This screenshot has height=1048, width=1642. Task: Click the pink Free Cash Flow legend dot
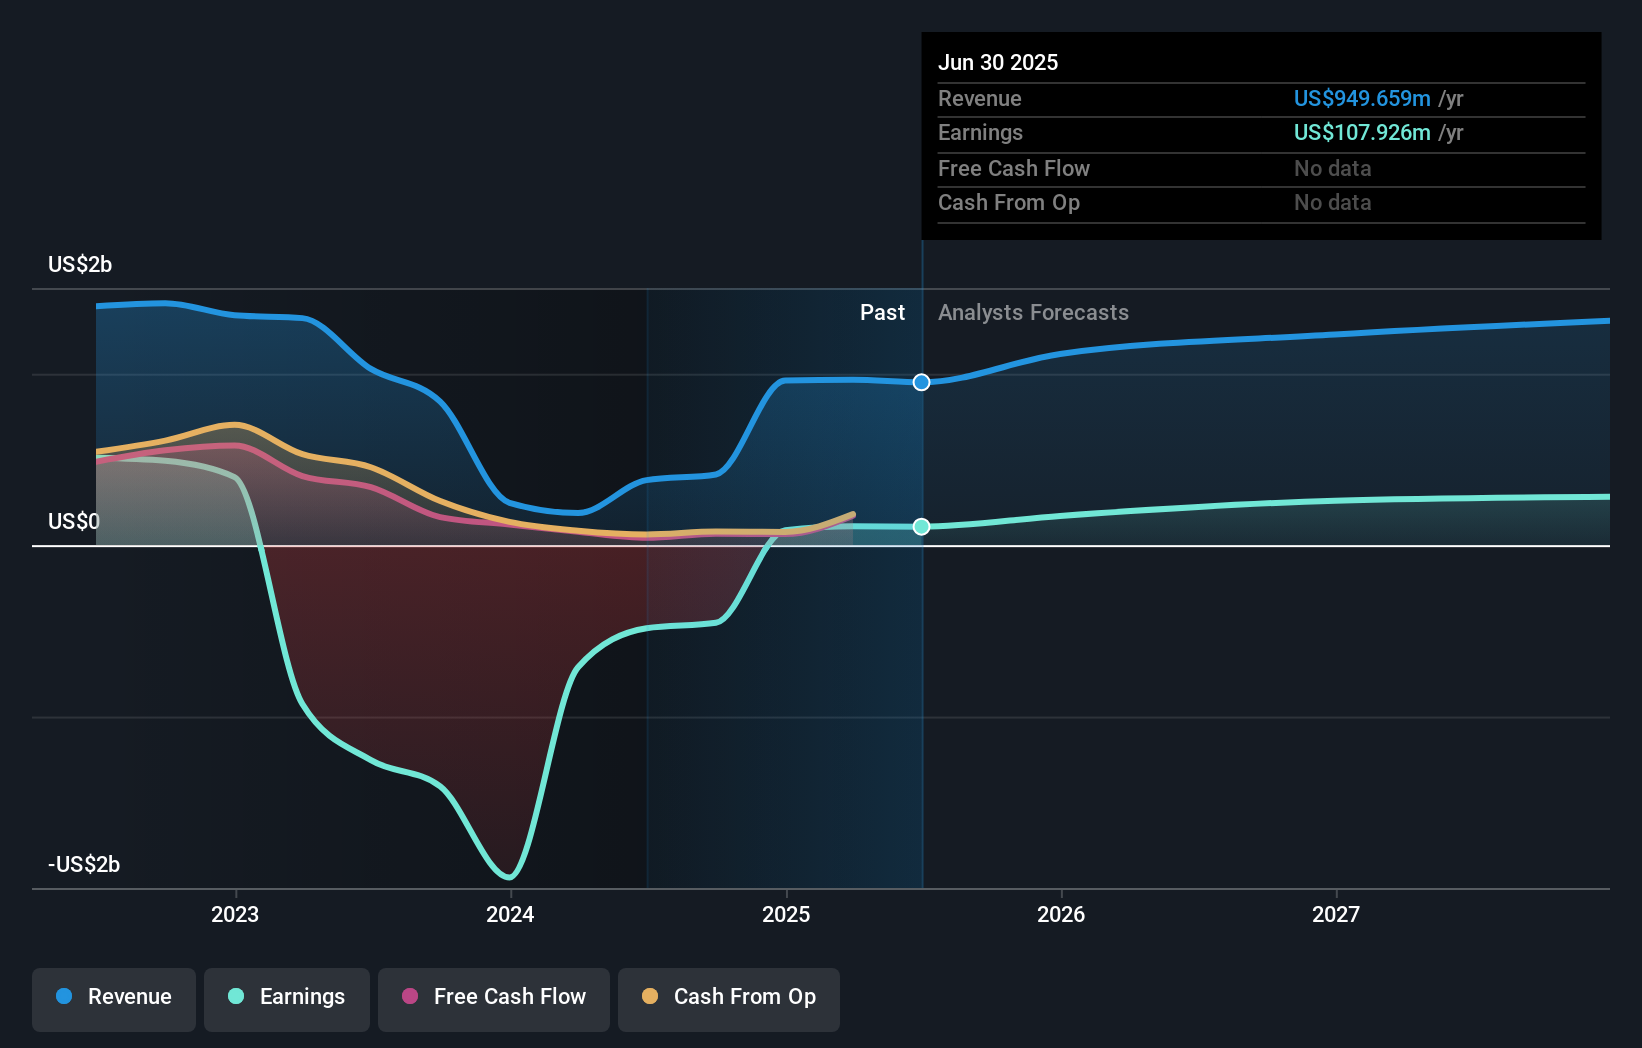410,996
